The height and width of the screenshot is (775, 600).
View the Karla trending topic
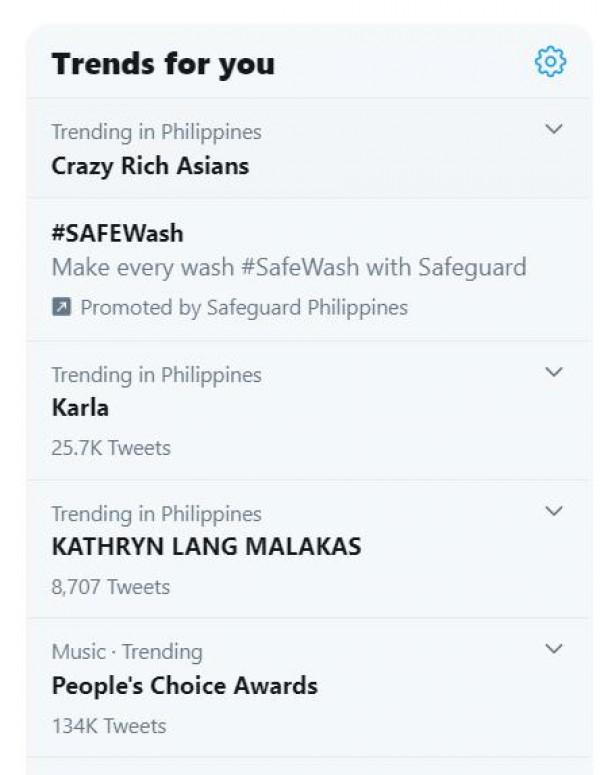point(80,408)
